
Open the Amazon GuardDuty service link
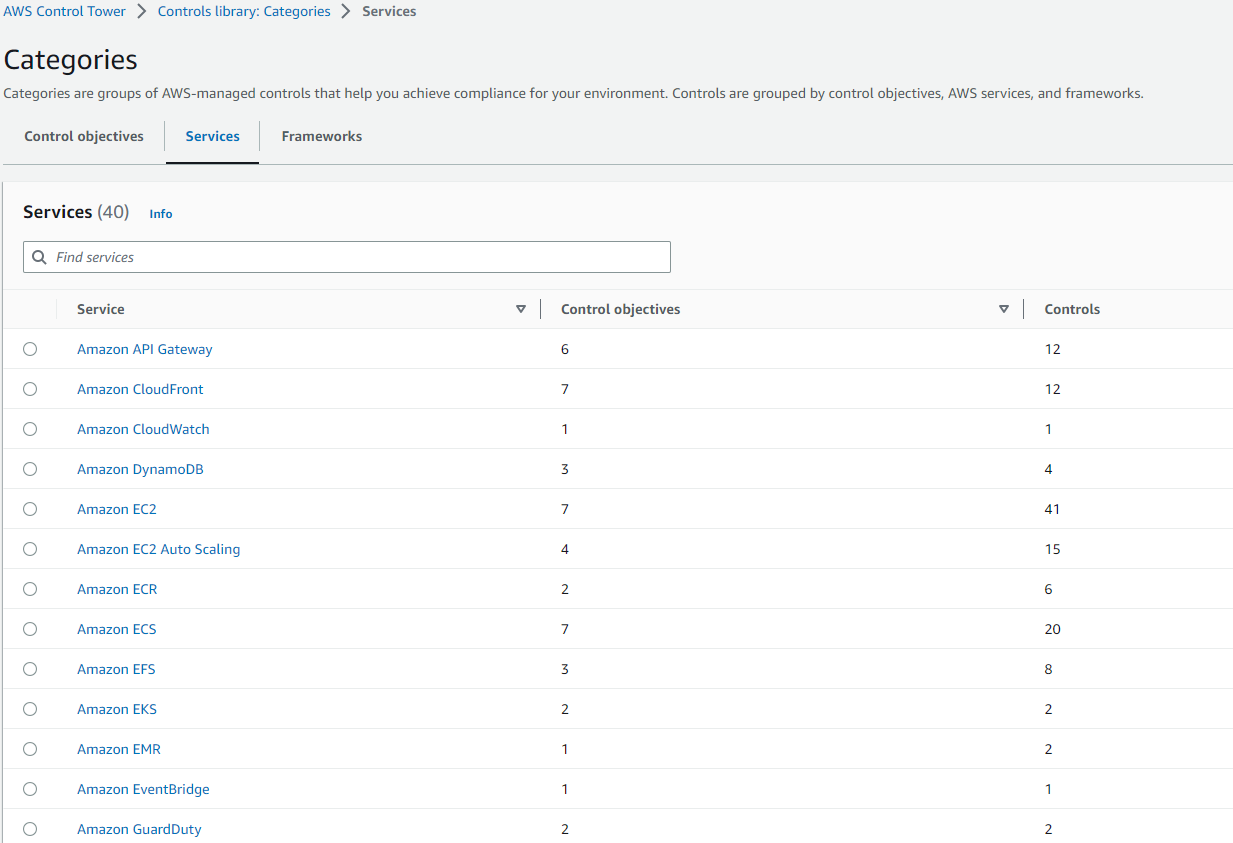pyautogui.click(x=139, y=829)
